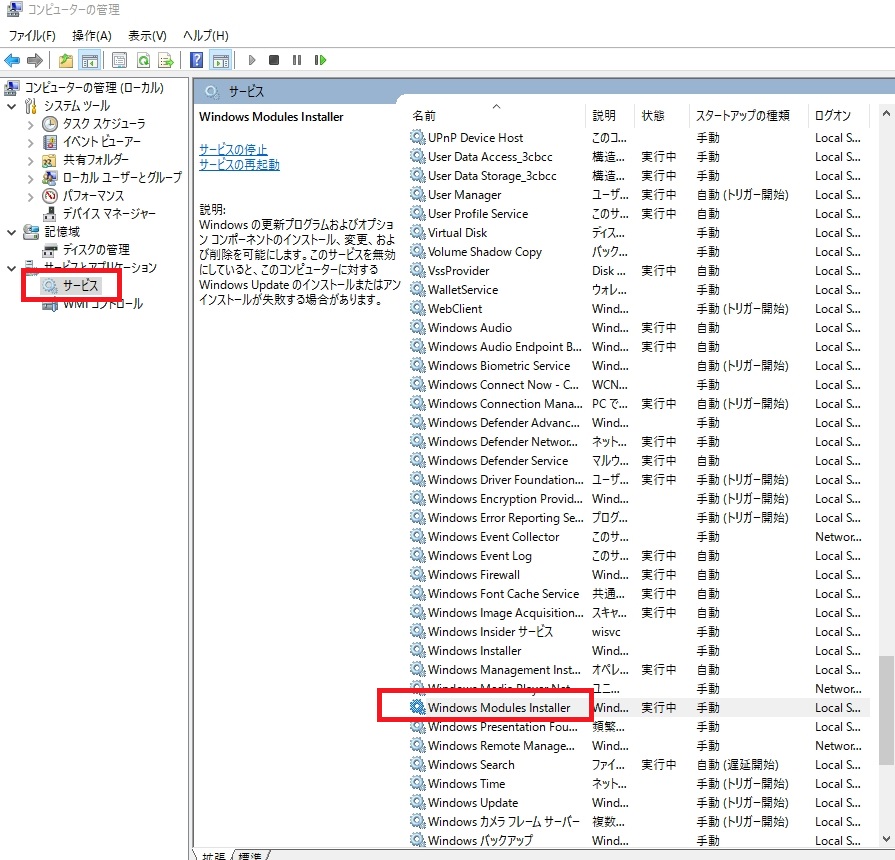Image resolution: width=895 pixels, height=860 pixels.
Task: Select the サービス item in the tree
Action: point(80,285)
